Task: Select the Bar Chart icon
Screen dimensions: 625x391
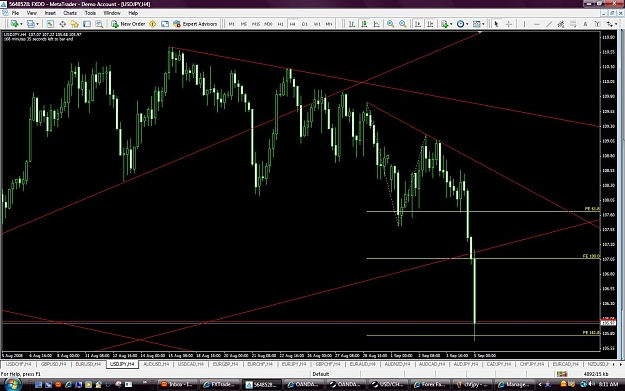Action: point(352,24)
